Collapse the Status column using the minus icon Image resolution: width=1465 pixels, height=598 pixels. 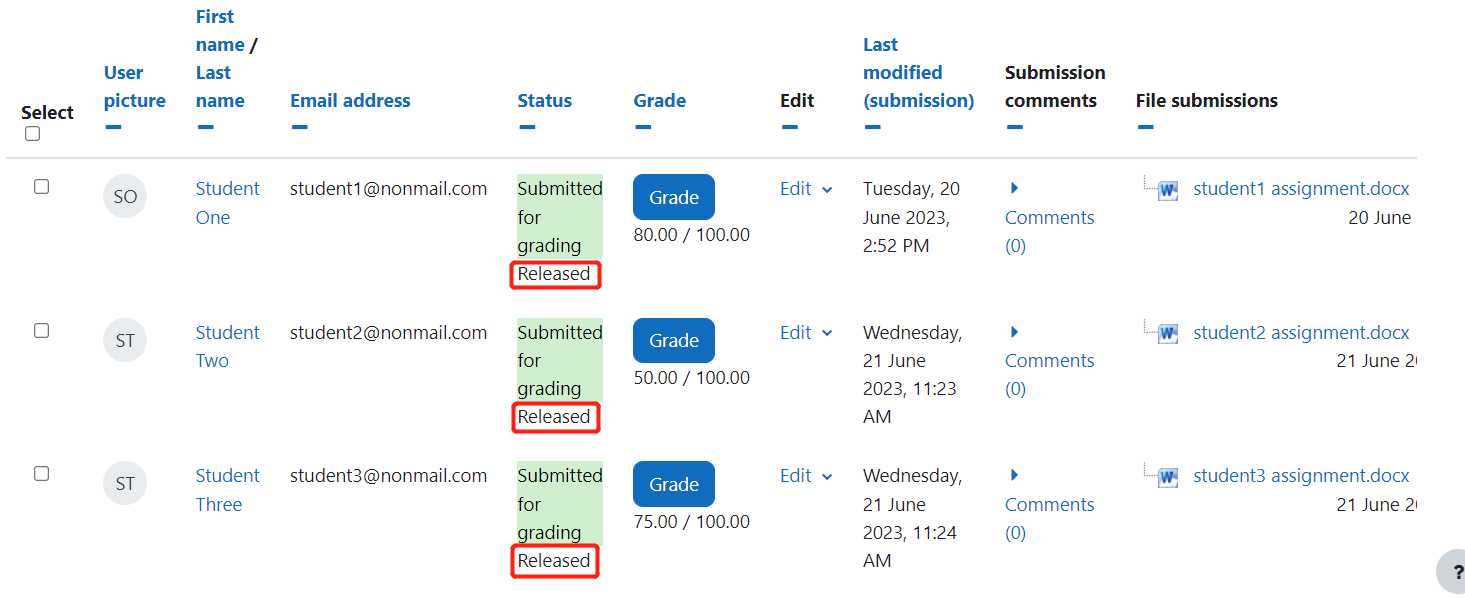click(x=527, y=127)
